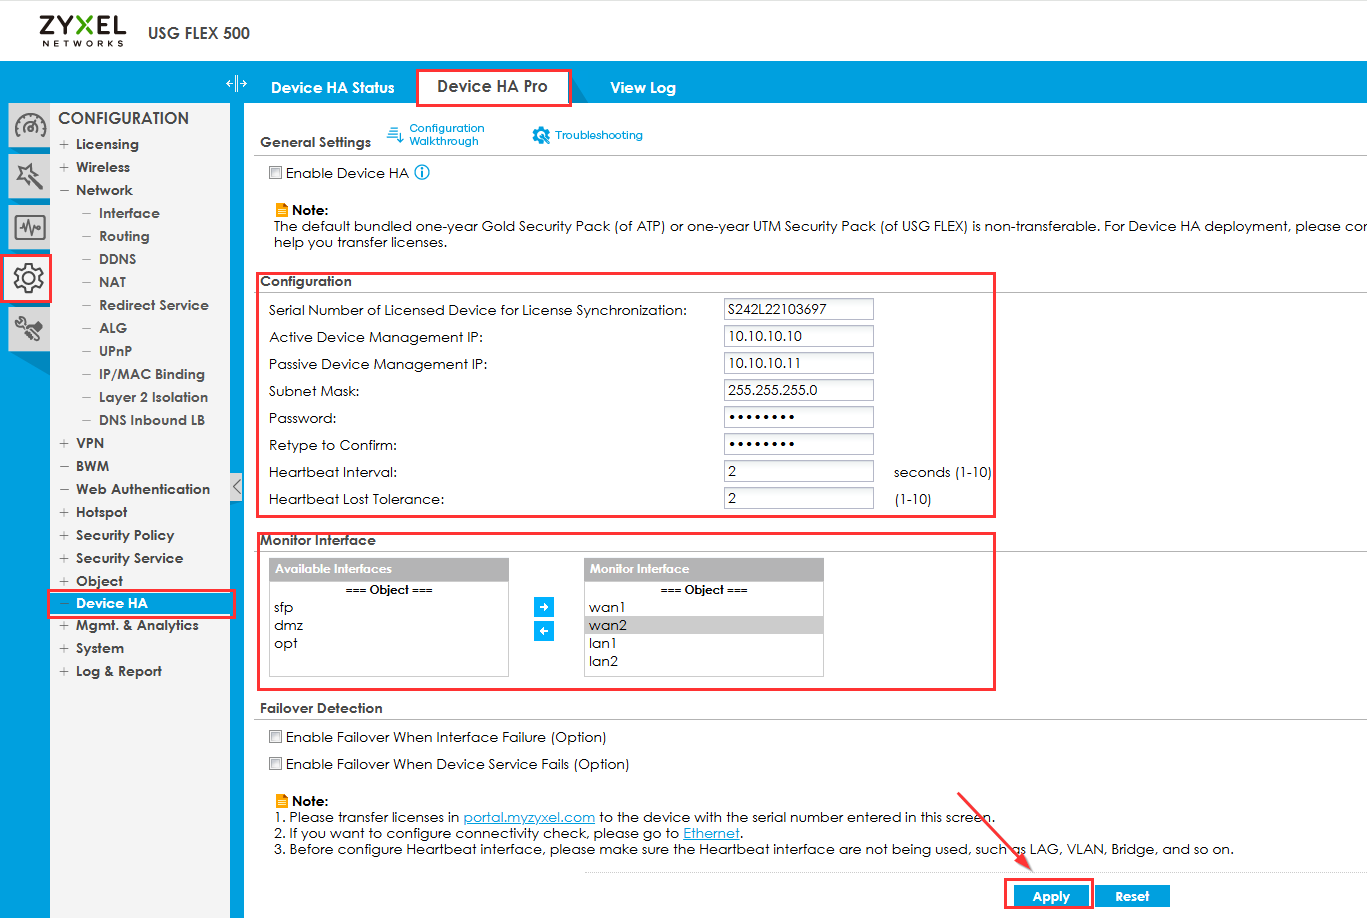1367x918 pixels.
Task: Click the Passive Device Management IP field
Action: 798,362
